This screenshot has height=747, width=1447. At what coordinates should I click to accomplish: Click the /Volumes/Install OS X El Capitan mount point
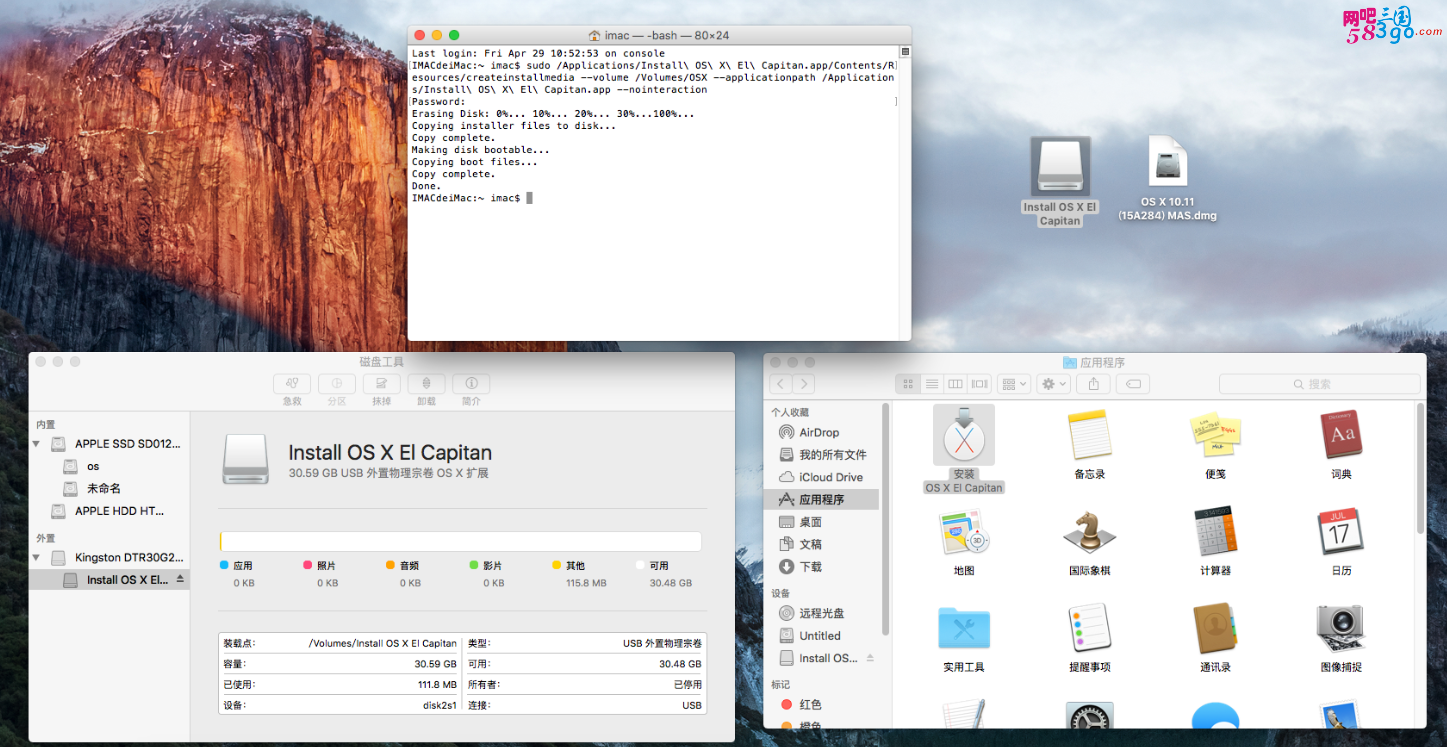382,644
